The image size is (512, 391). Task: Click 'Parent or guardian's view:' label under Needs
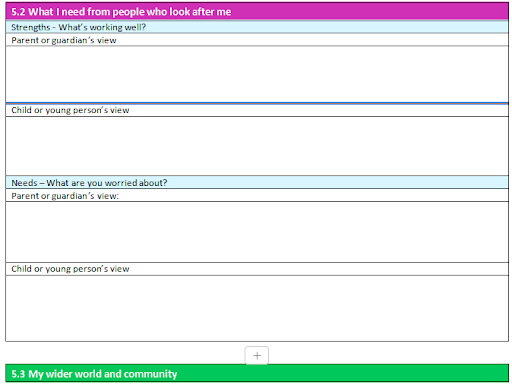click(x=65, y=196)
